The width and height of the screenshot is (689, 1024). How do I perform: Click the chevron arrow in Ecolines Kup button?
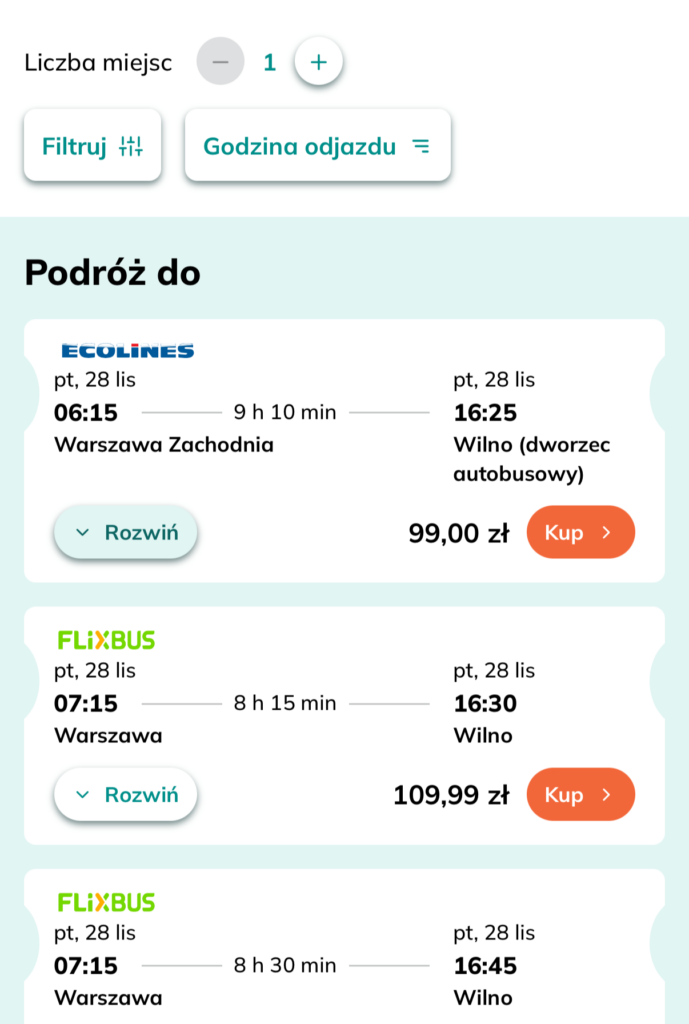click(606, 532)
